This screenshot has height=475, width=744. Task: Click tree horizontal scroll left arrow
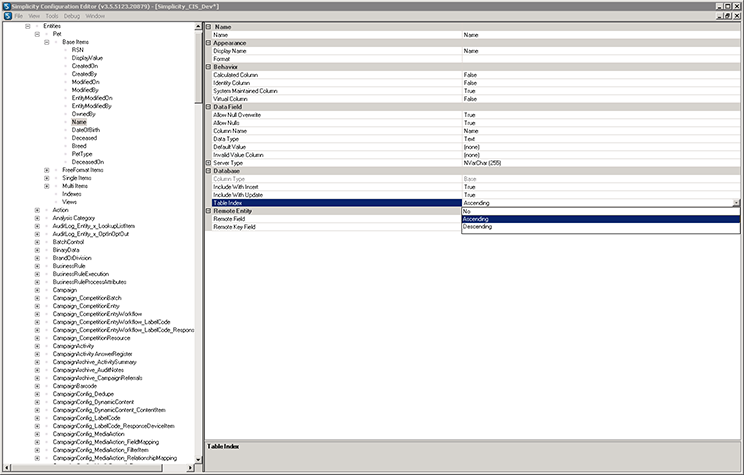tap(7, 468)
